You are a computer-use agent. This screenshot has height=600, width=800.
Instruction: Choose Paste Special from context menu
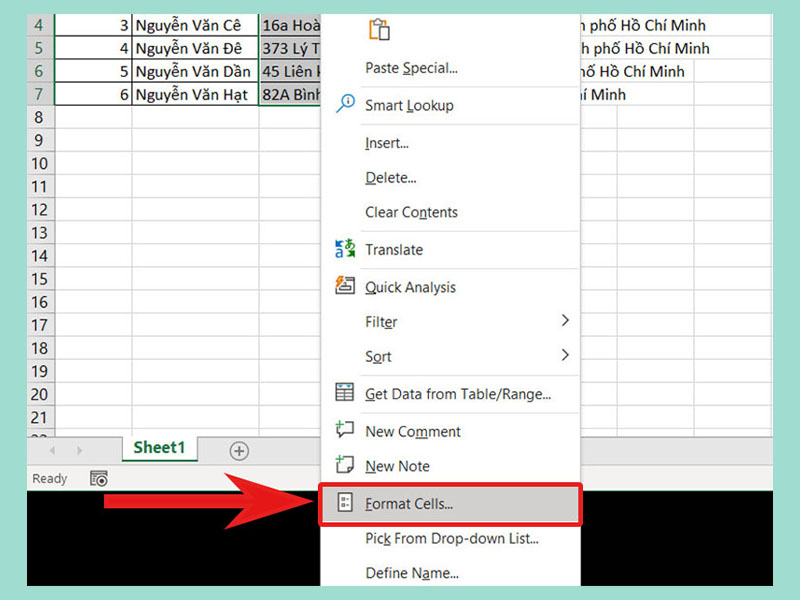point(411,68)
